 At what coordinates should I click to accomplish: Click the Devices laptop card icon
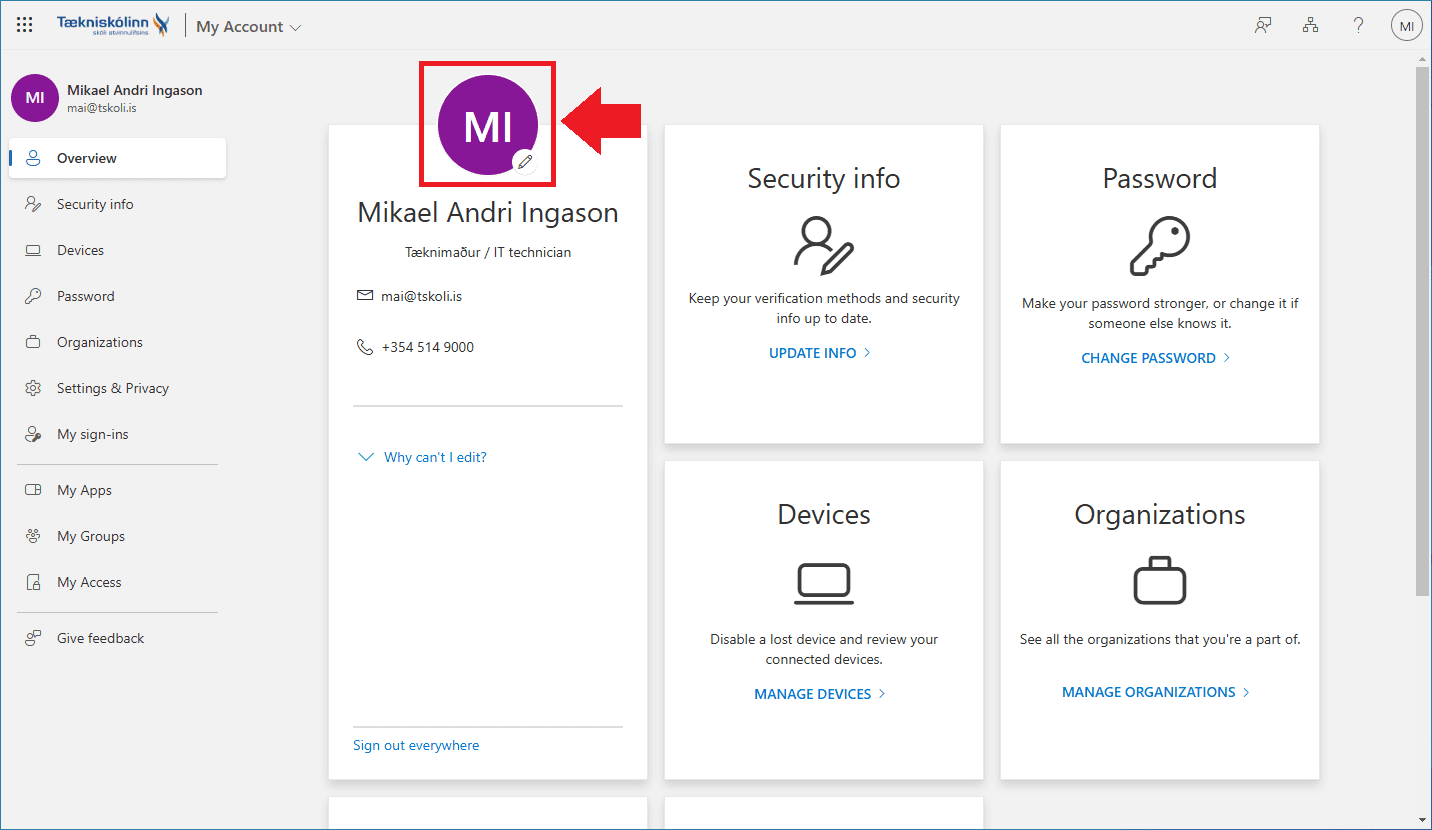(x=823, y=584)
